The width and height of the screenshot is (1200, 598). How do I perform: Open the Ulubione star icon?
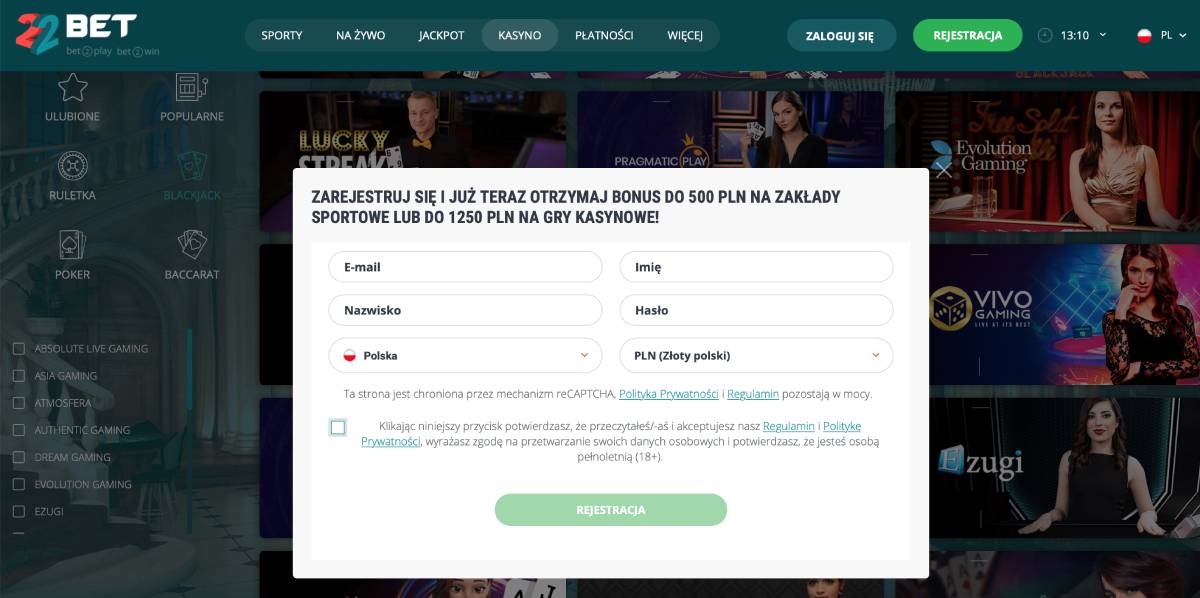72,88
